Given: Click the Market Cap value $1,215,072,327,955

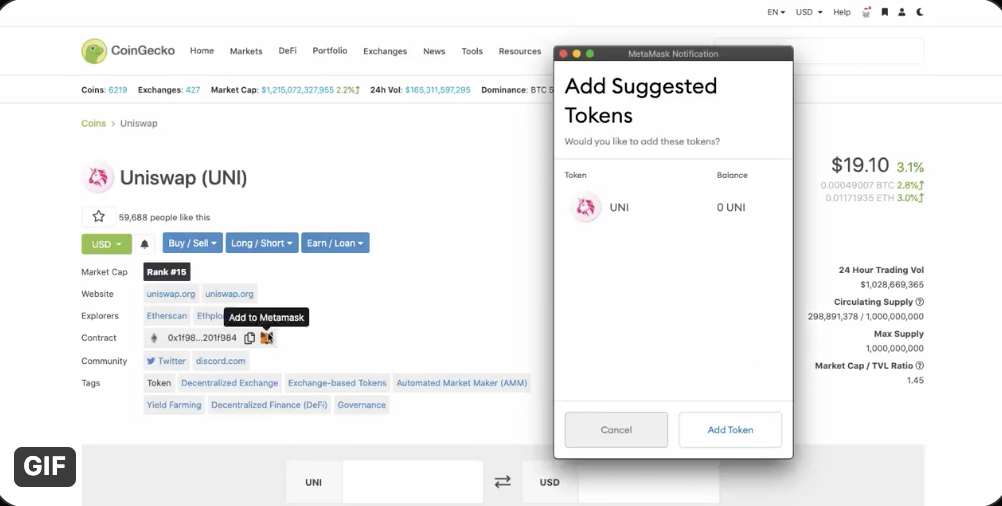Looking at the screenshot, I should coord(297,90).
